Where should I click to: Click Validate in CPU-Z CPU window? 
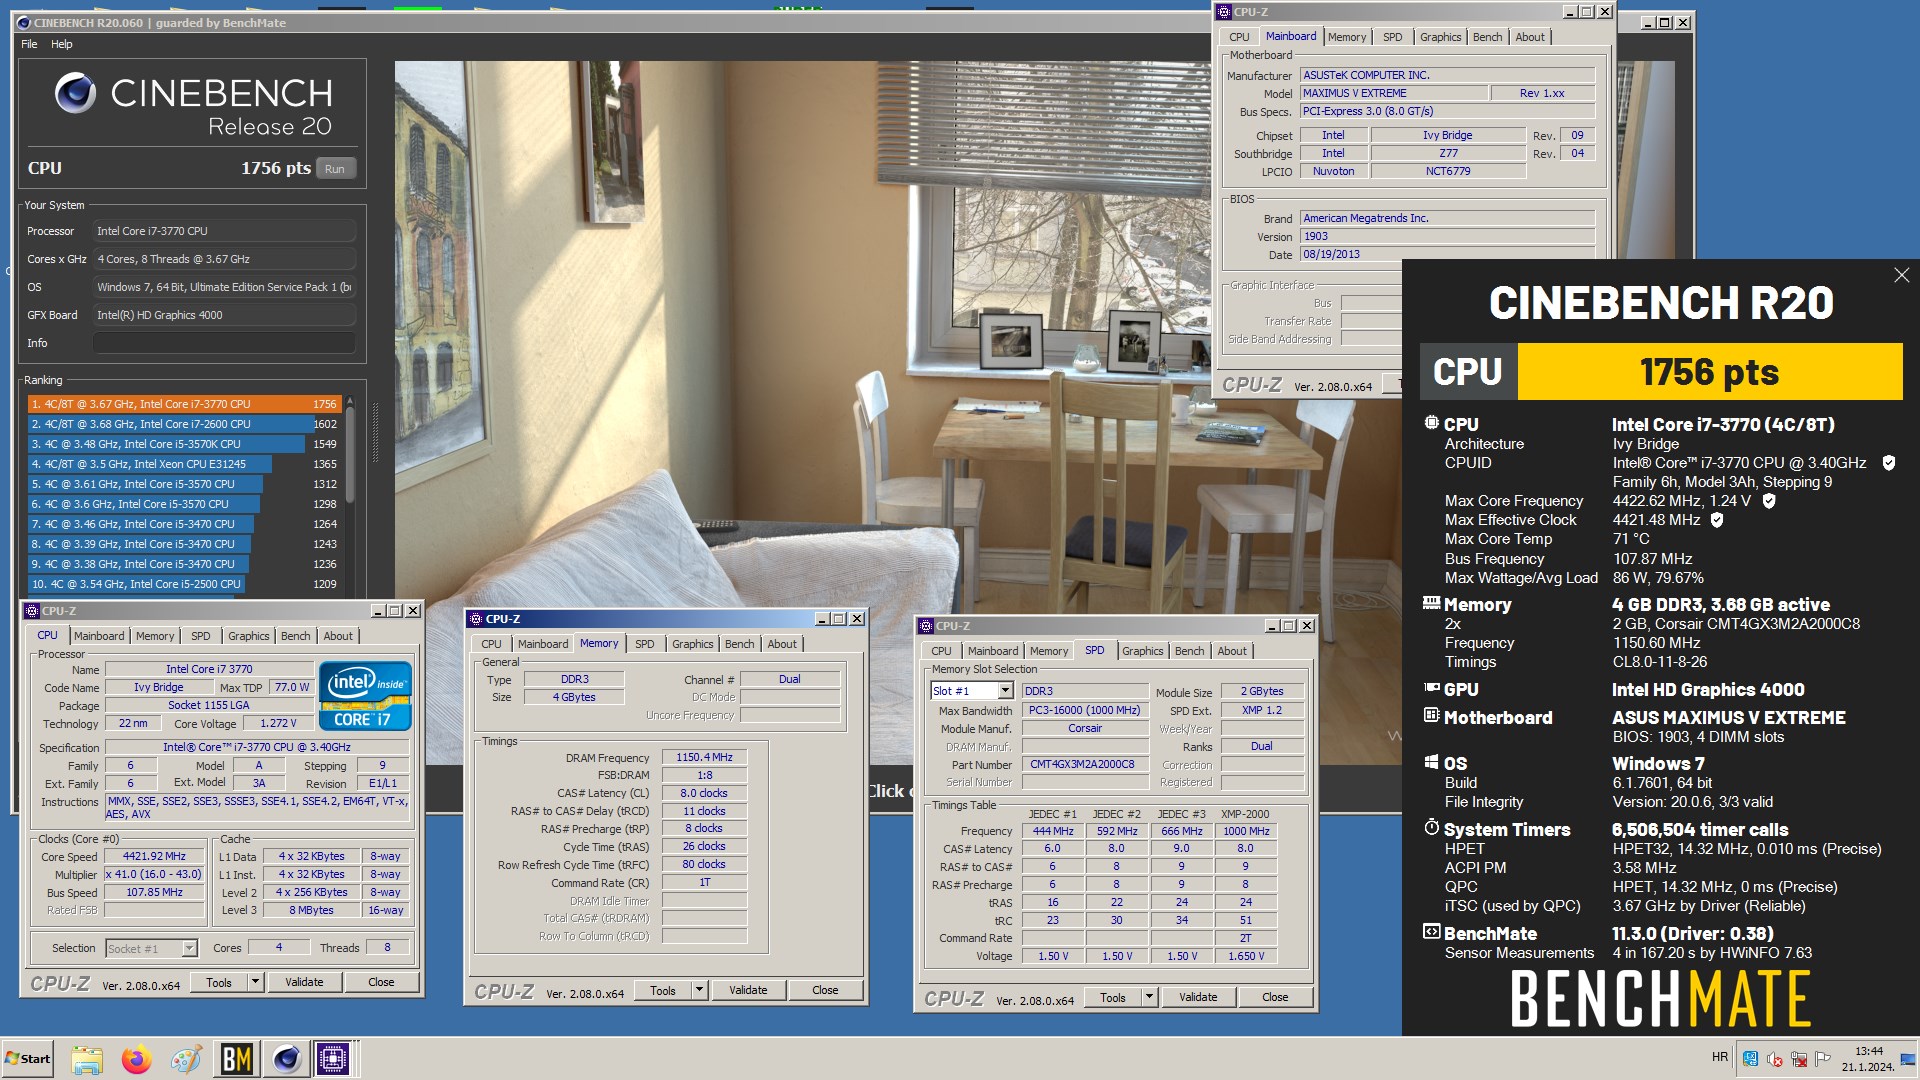pyautogui.click(x=304, y=983)
